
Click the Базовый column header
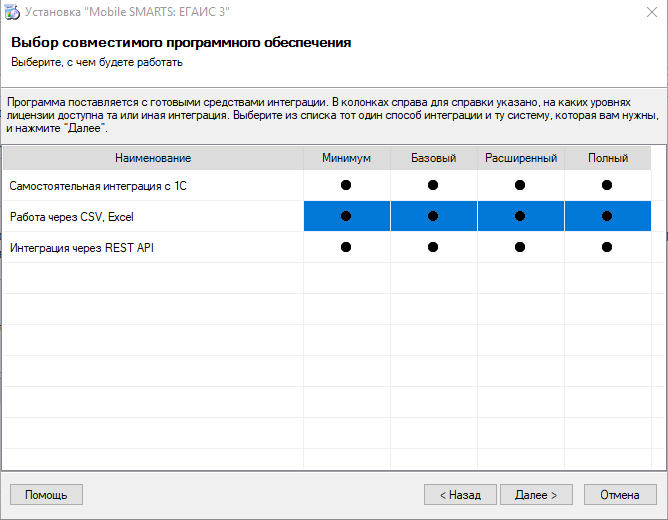click(434, 158)
